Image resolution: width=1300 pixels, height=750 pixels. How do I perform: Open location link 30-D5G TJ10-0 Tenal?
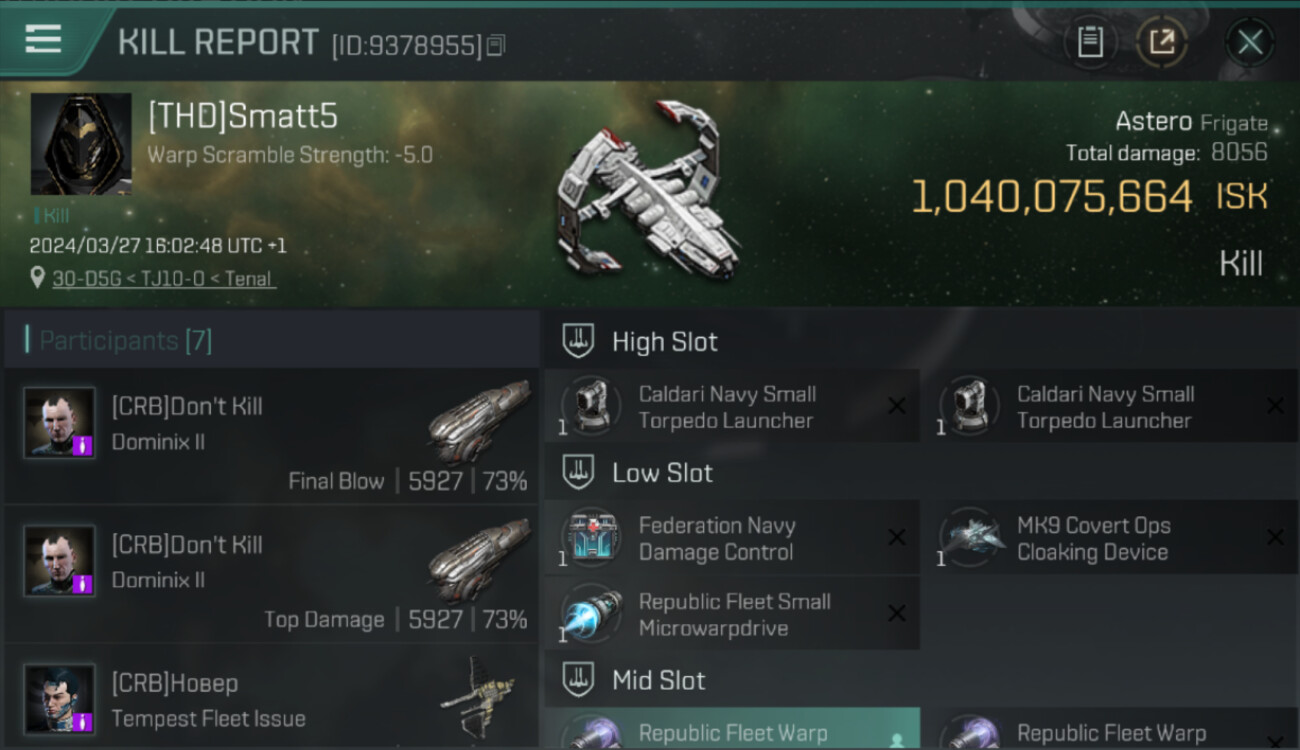[x=164, y=279]
